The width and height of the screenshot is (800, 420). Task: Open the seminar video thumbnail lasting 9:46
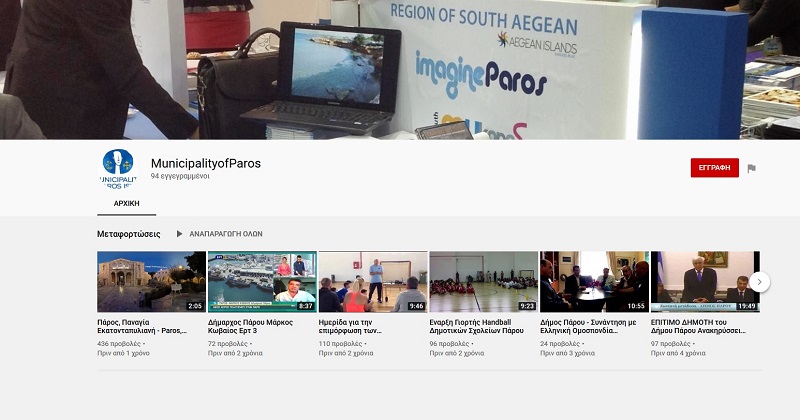[x=373, y=282]
